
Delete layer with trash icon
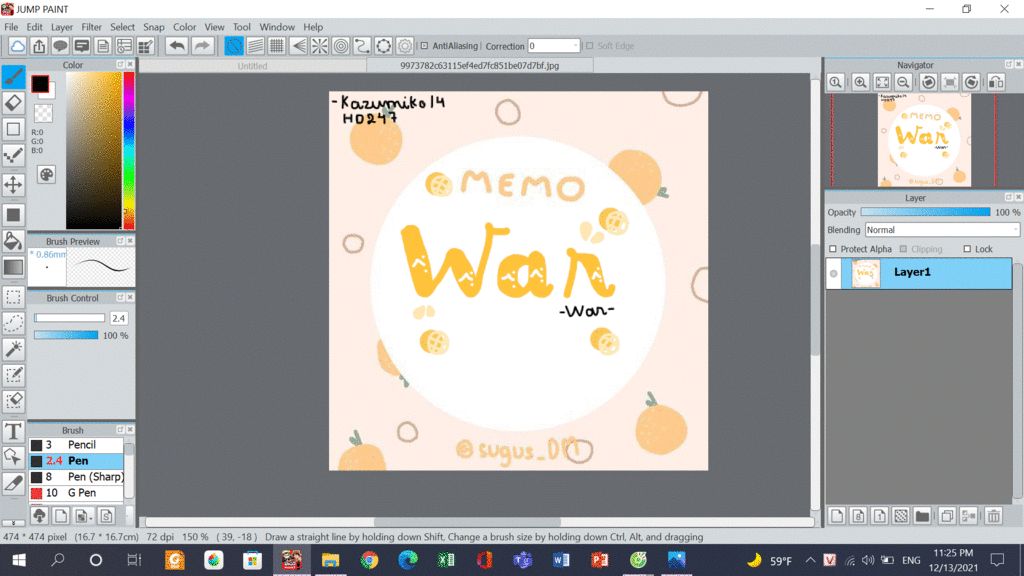tap(994, 516)
